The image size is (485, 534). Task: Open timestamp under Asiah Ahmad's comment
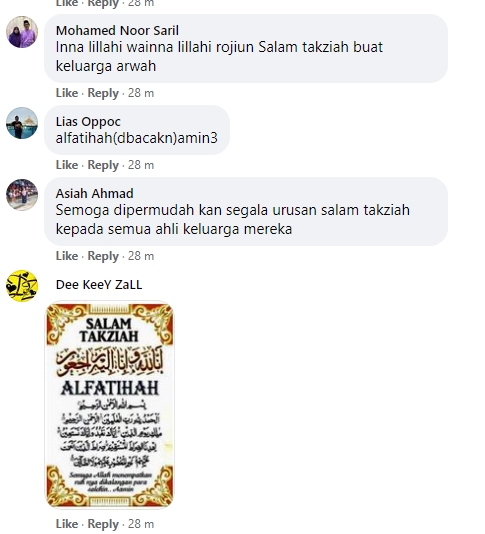(141, 256)
